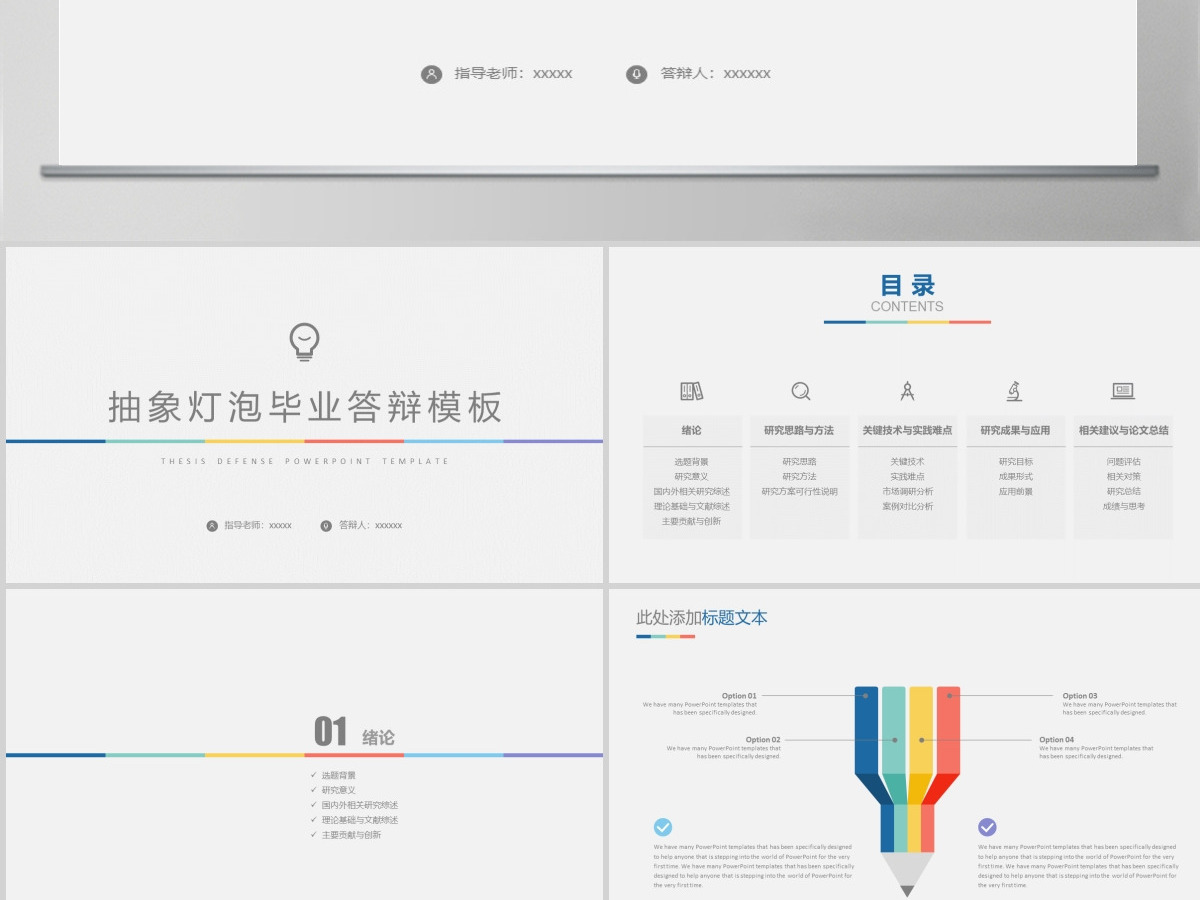Click the large 01 section number
Image resolution: width=1200 pixels, height=900 pixels.
pos(330,732)
